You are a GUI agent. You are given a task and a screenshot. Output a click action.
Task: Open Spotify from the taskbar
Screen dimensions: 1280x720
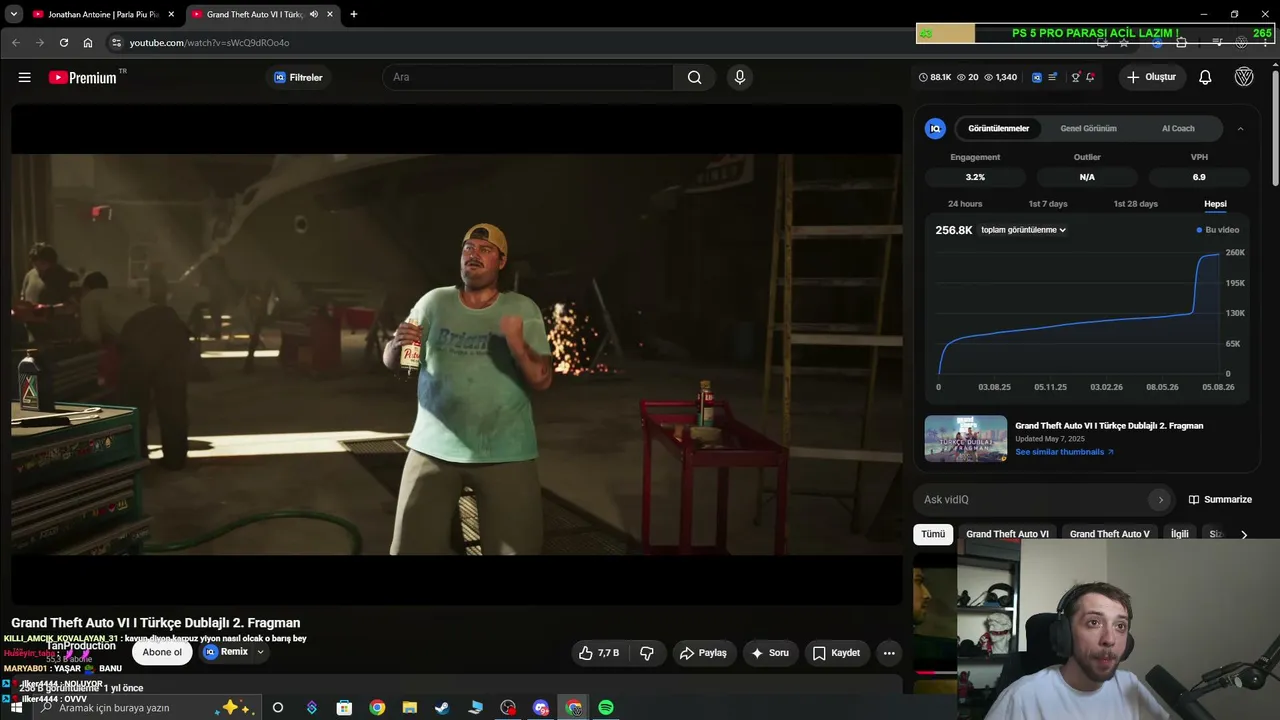(x=606, y=707)
